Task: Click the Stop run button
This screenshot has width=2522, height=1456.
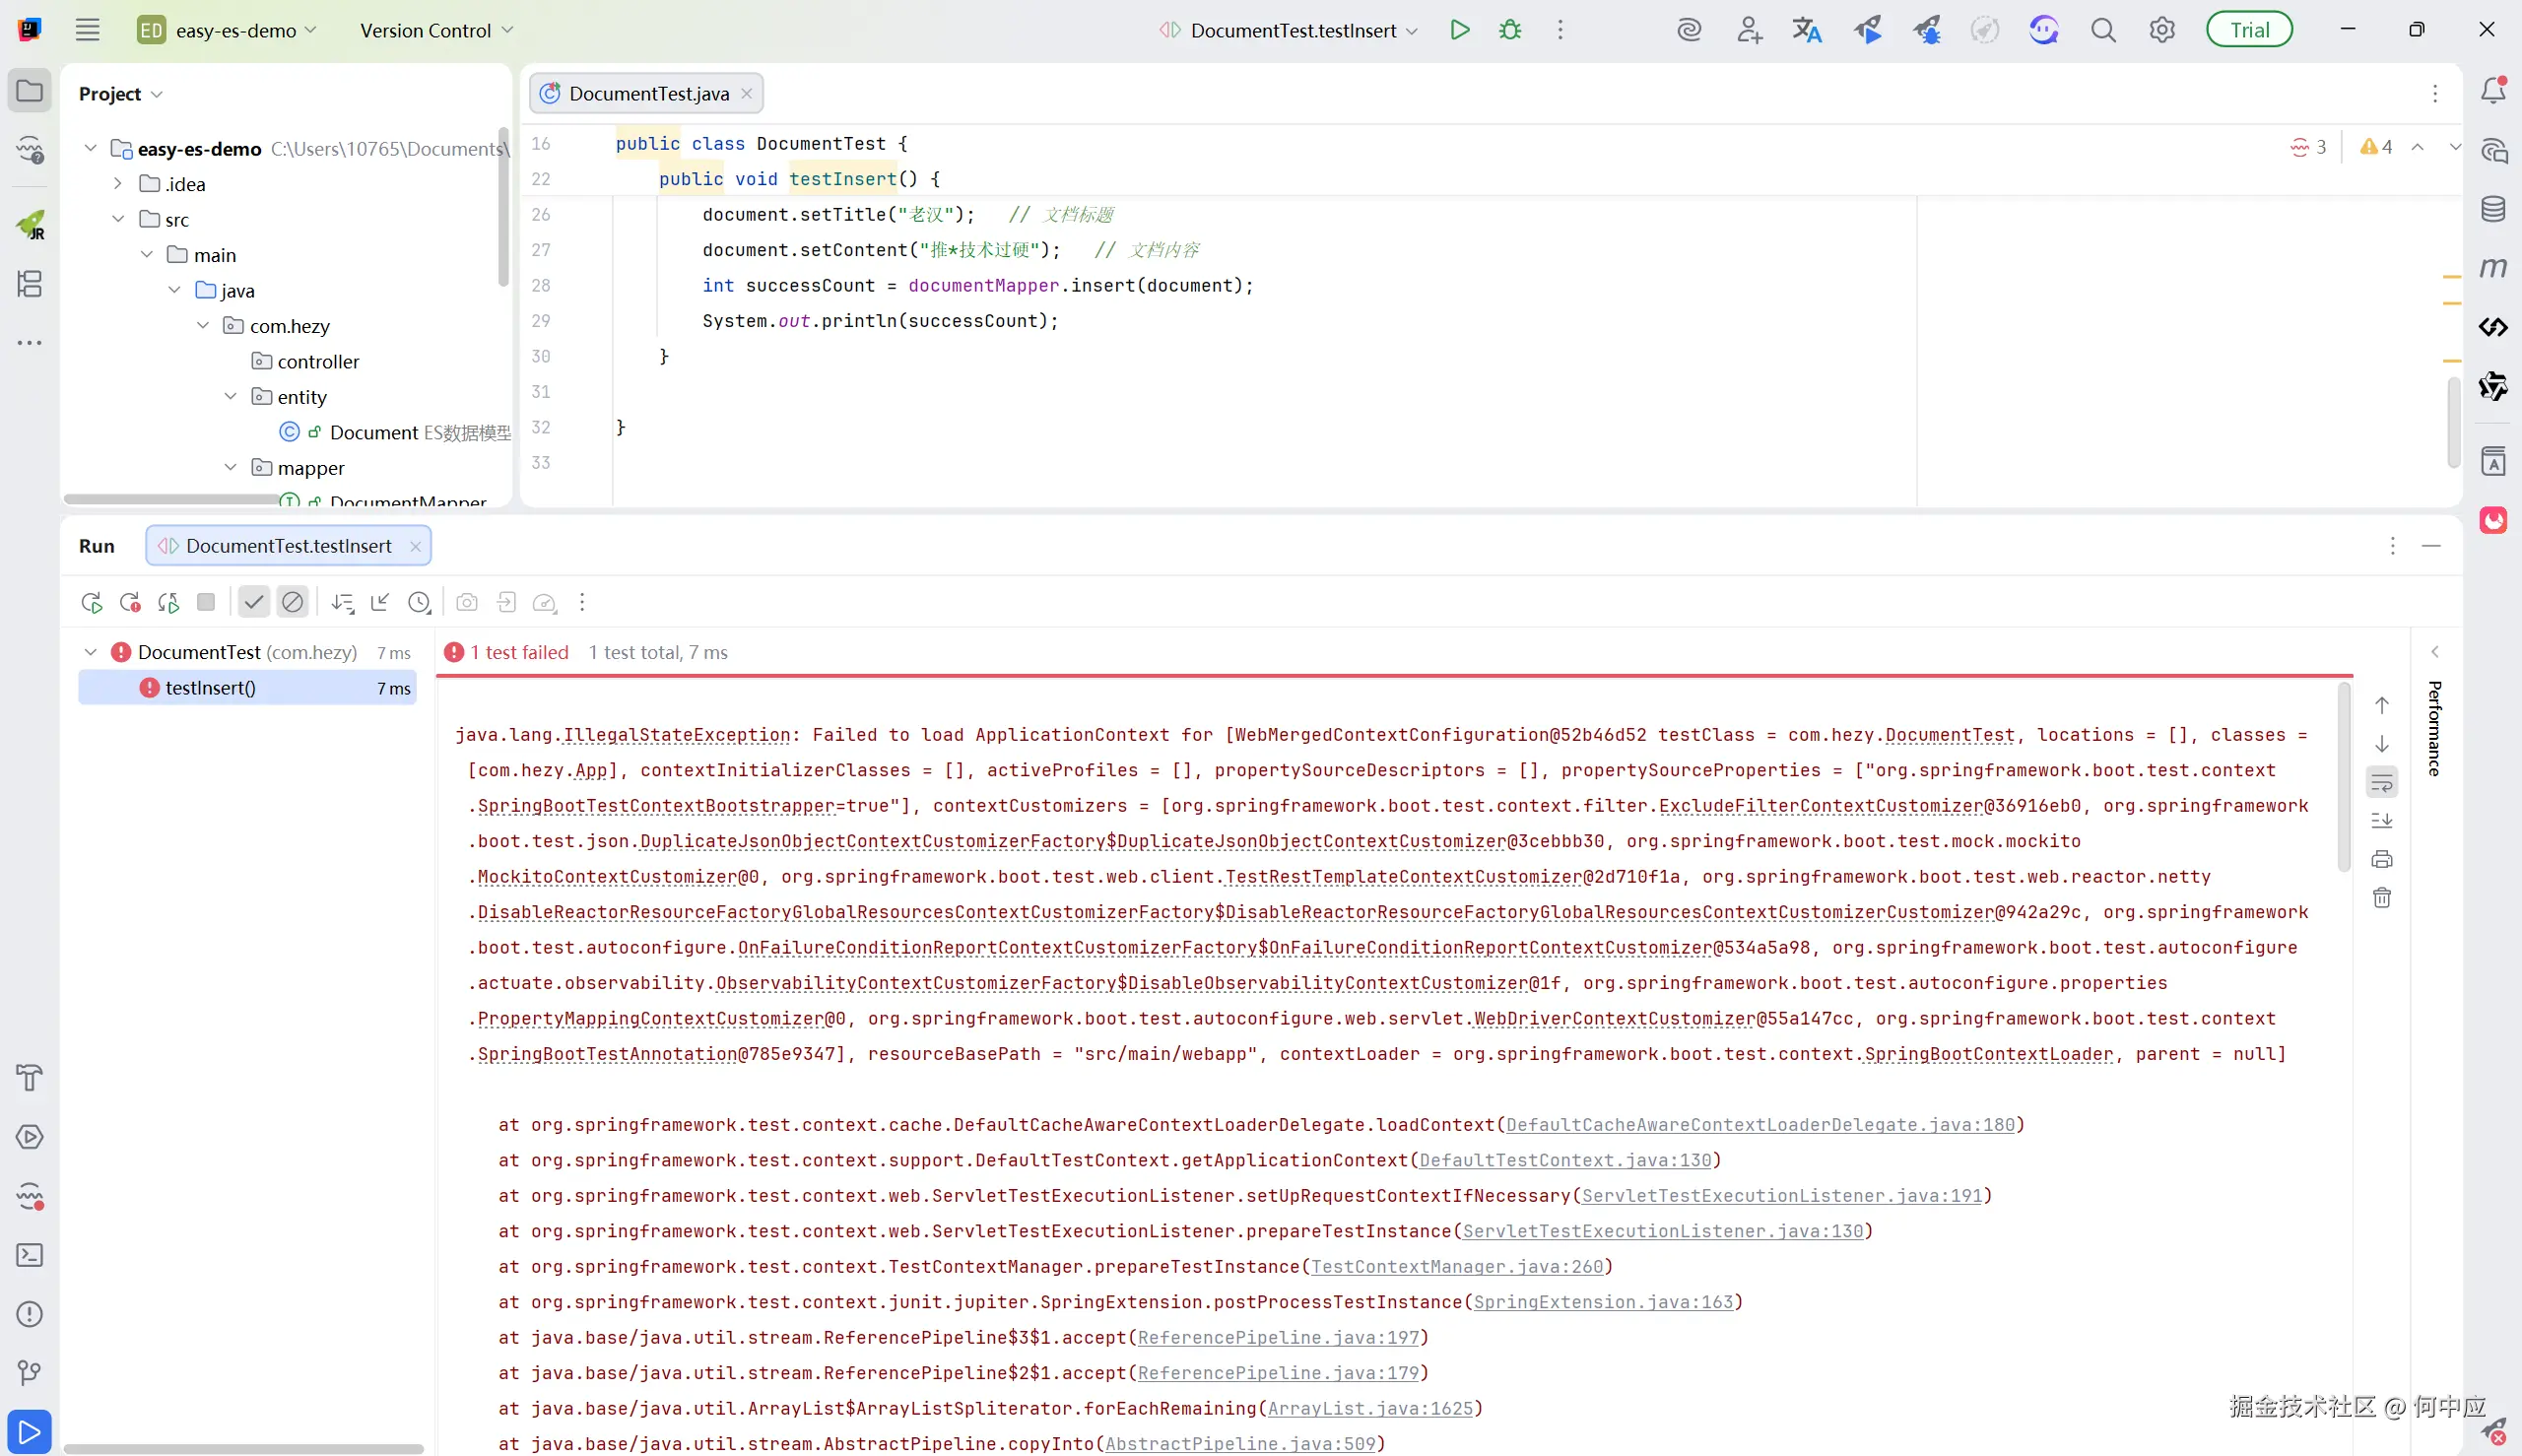Action: pyautogui.click(x=206, y=602)
